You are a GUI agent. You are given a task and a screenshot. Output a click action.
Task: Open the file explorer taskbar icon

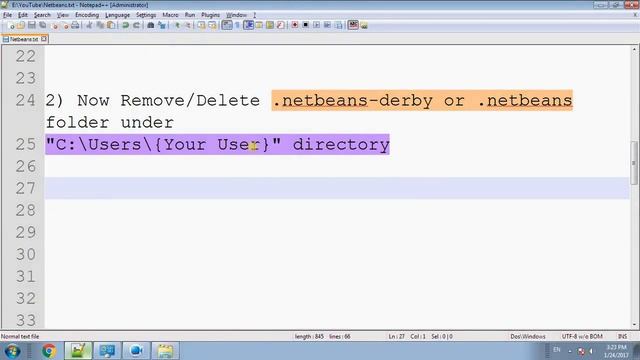pyautogui.click(x=165, y=351)
